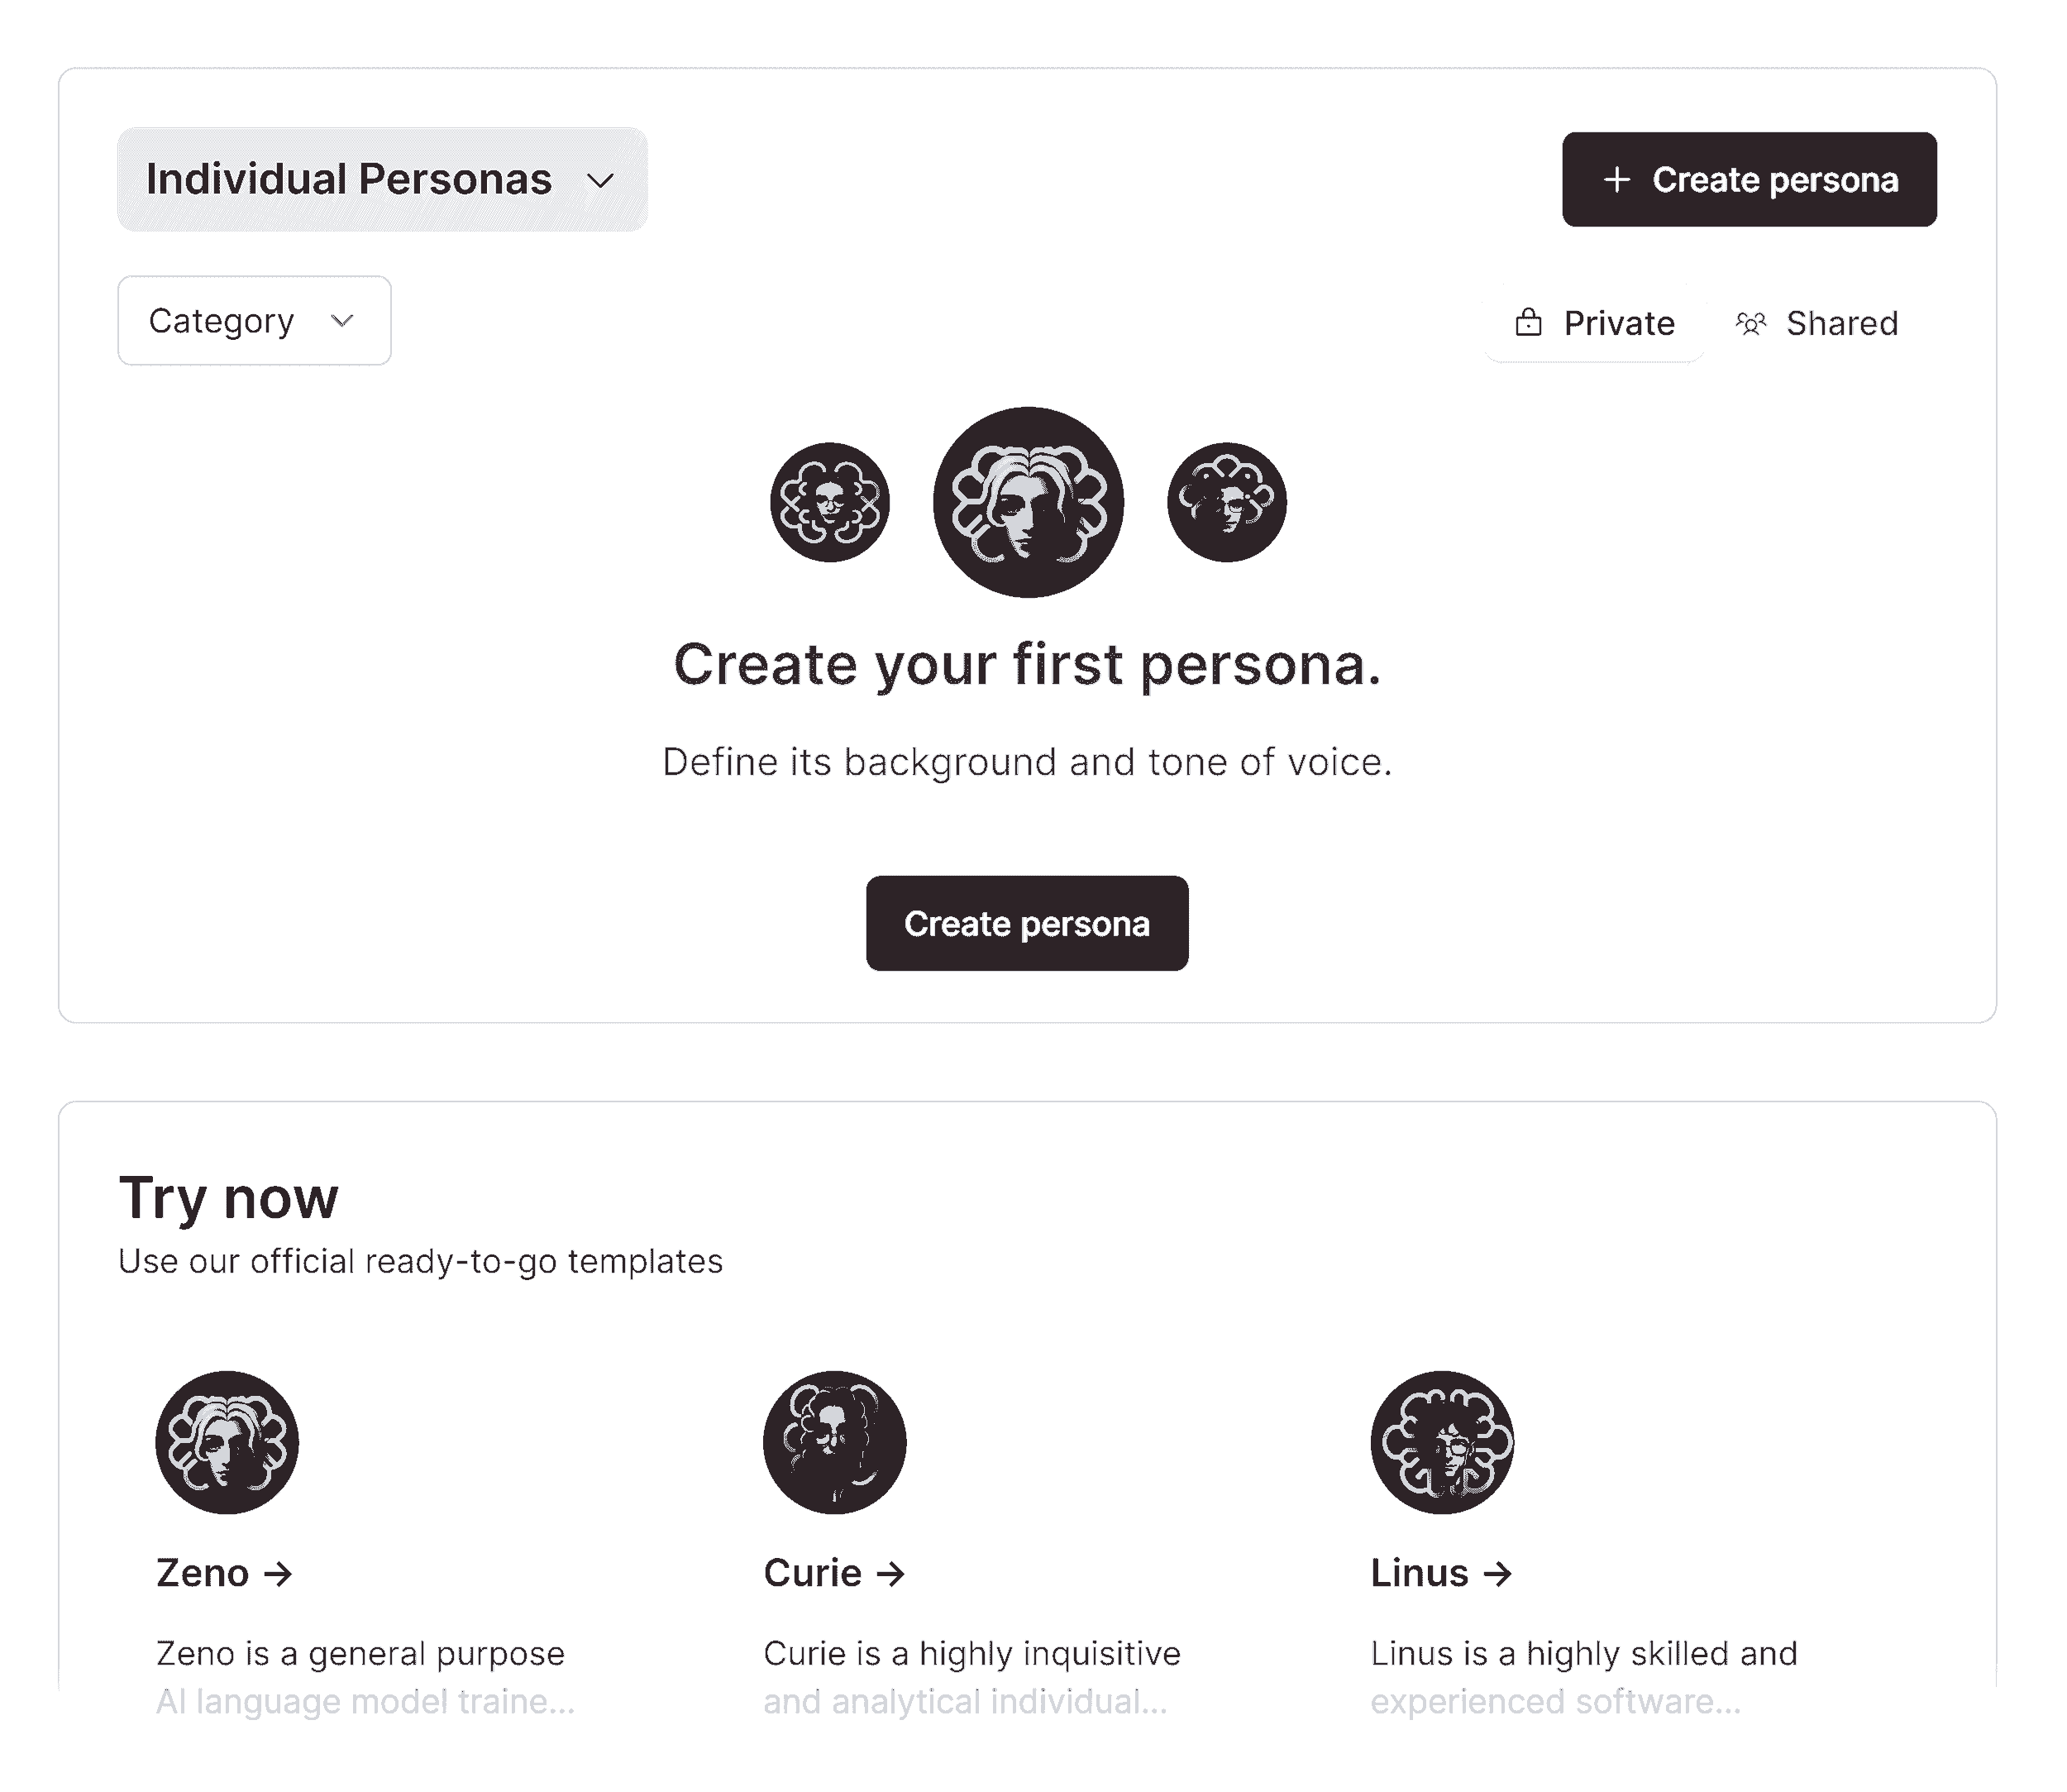Open the Curie template page
Viewport: 2067px width, 1792px height.
[x=835, y=1571]
